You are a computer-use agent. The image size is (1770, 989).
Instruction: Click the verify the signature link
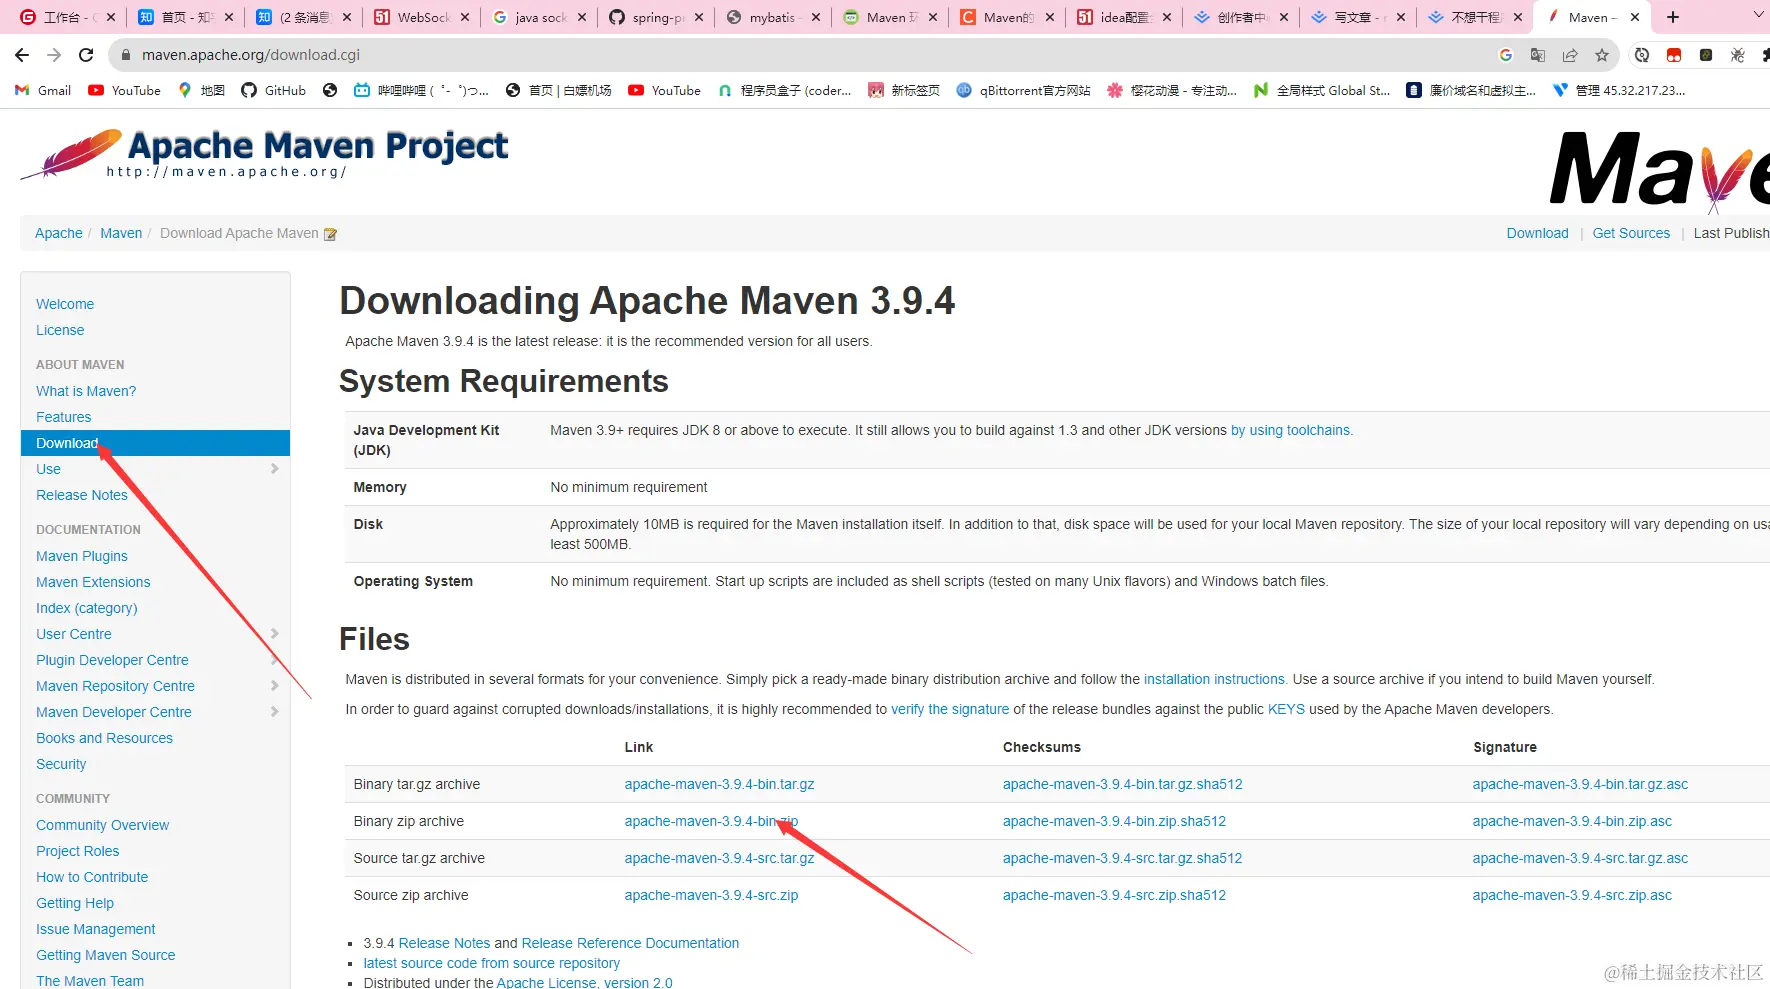point(950,709)
